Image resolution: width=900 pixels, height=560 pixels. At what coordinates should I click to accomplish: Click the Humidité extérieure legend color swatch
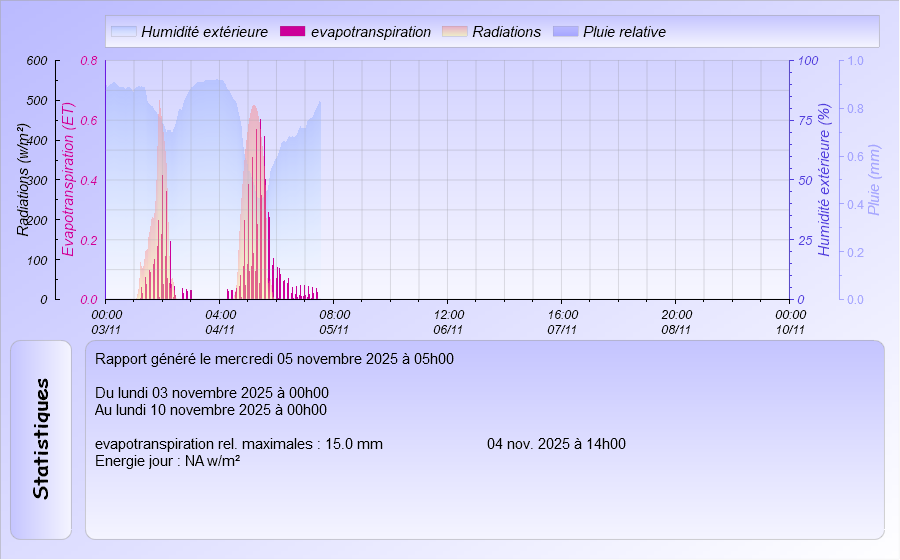[x=123, y=32]
